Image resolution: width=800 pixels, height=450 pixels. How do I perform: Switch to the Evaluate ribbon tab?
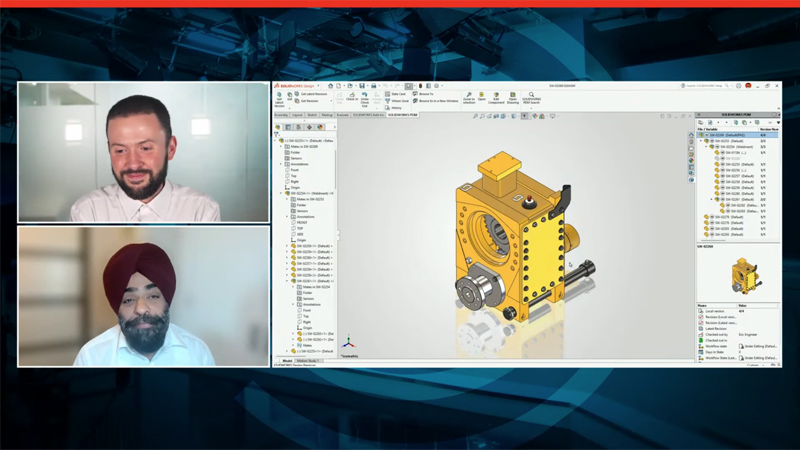[x=342, y=115]
